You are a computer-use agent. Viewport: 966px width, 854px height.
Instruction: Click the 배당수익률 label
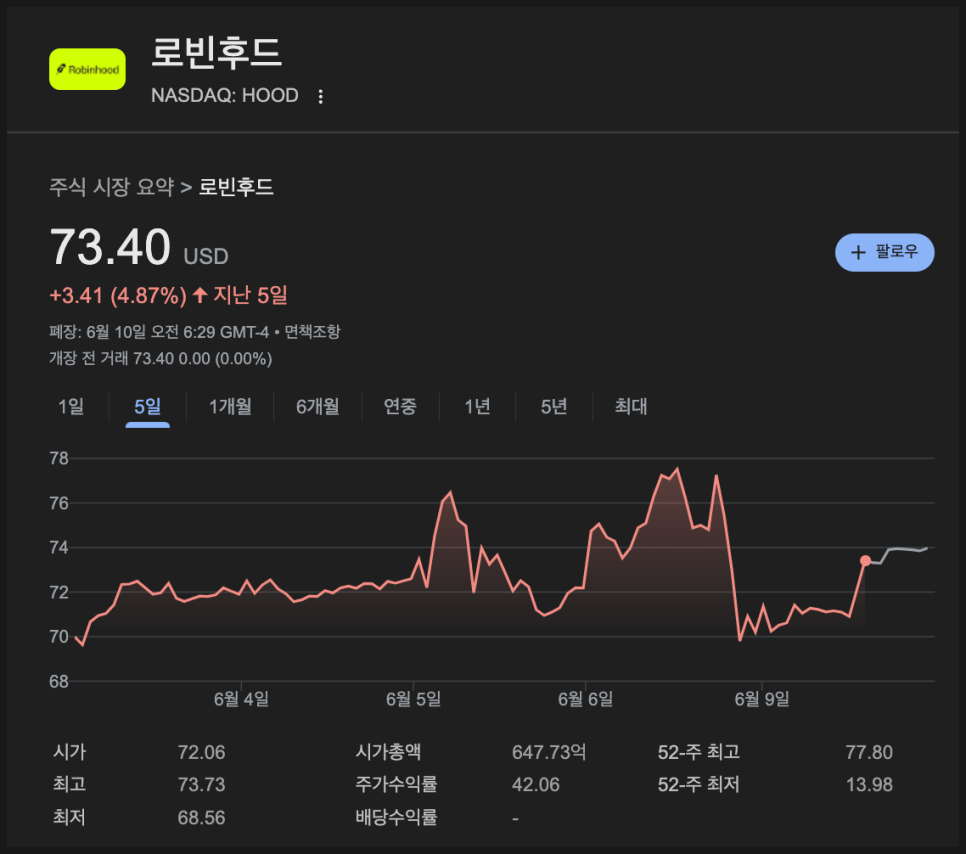tap(396, 818)
